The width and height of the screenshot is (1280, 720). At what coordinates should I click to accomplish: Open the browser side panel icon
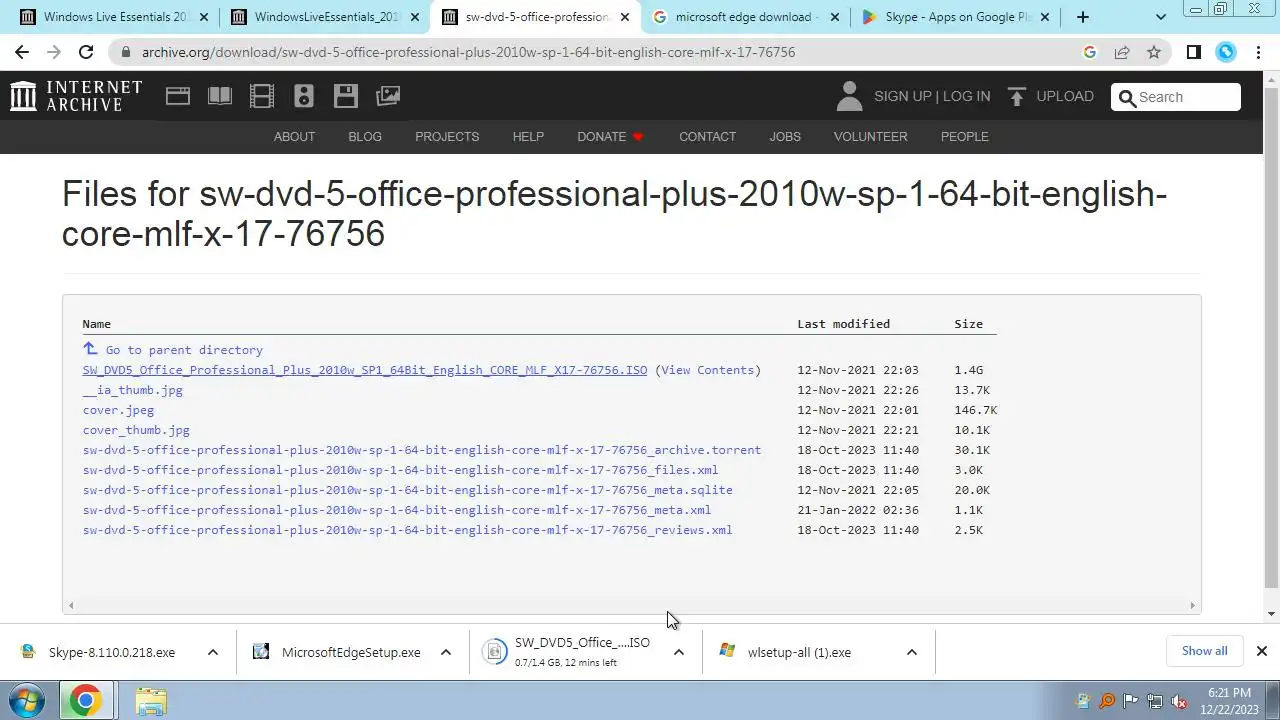1194,52
